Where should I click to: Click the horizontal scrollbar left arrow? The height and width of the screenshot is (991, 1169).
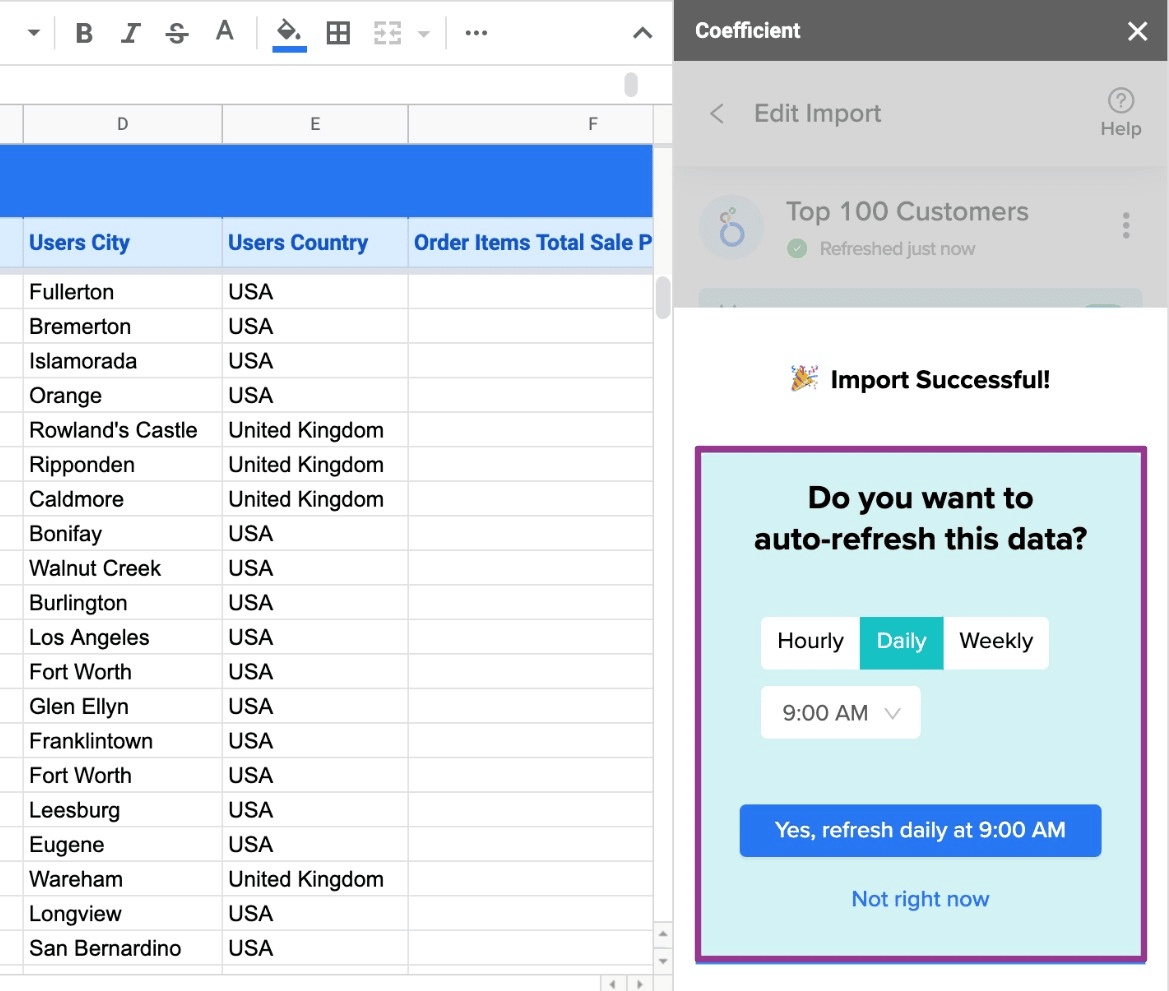[612, 984]
